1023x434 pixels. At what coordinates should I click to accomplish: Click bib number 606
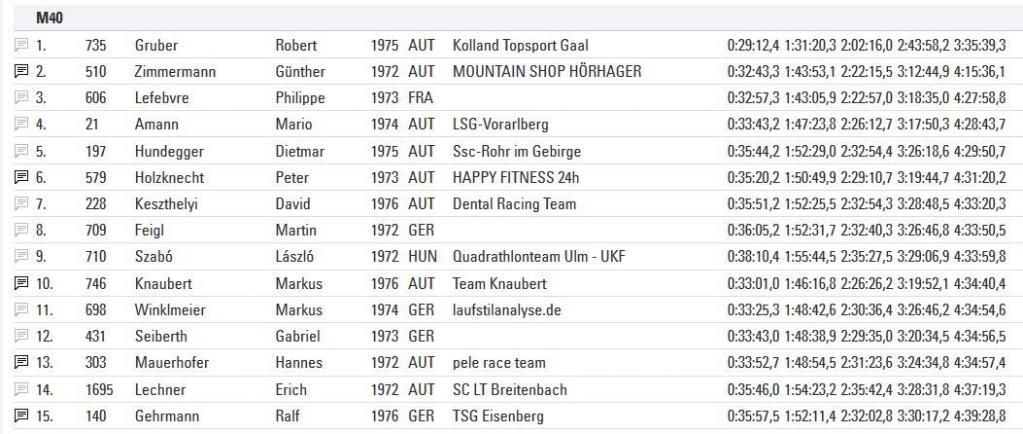[96, 98]
